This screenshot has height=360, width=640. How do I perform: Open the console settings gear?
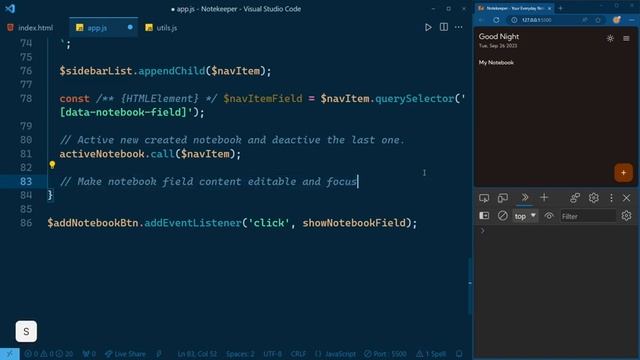tap(626, 216)
